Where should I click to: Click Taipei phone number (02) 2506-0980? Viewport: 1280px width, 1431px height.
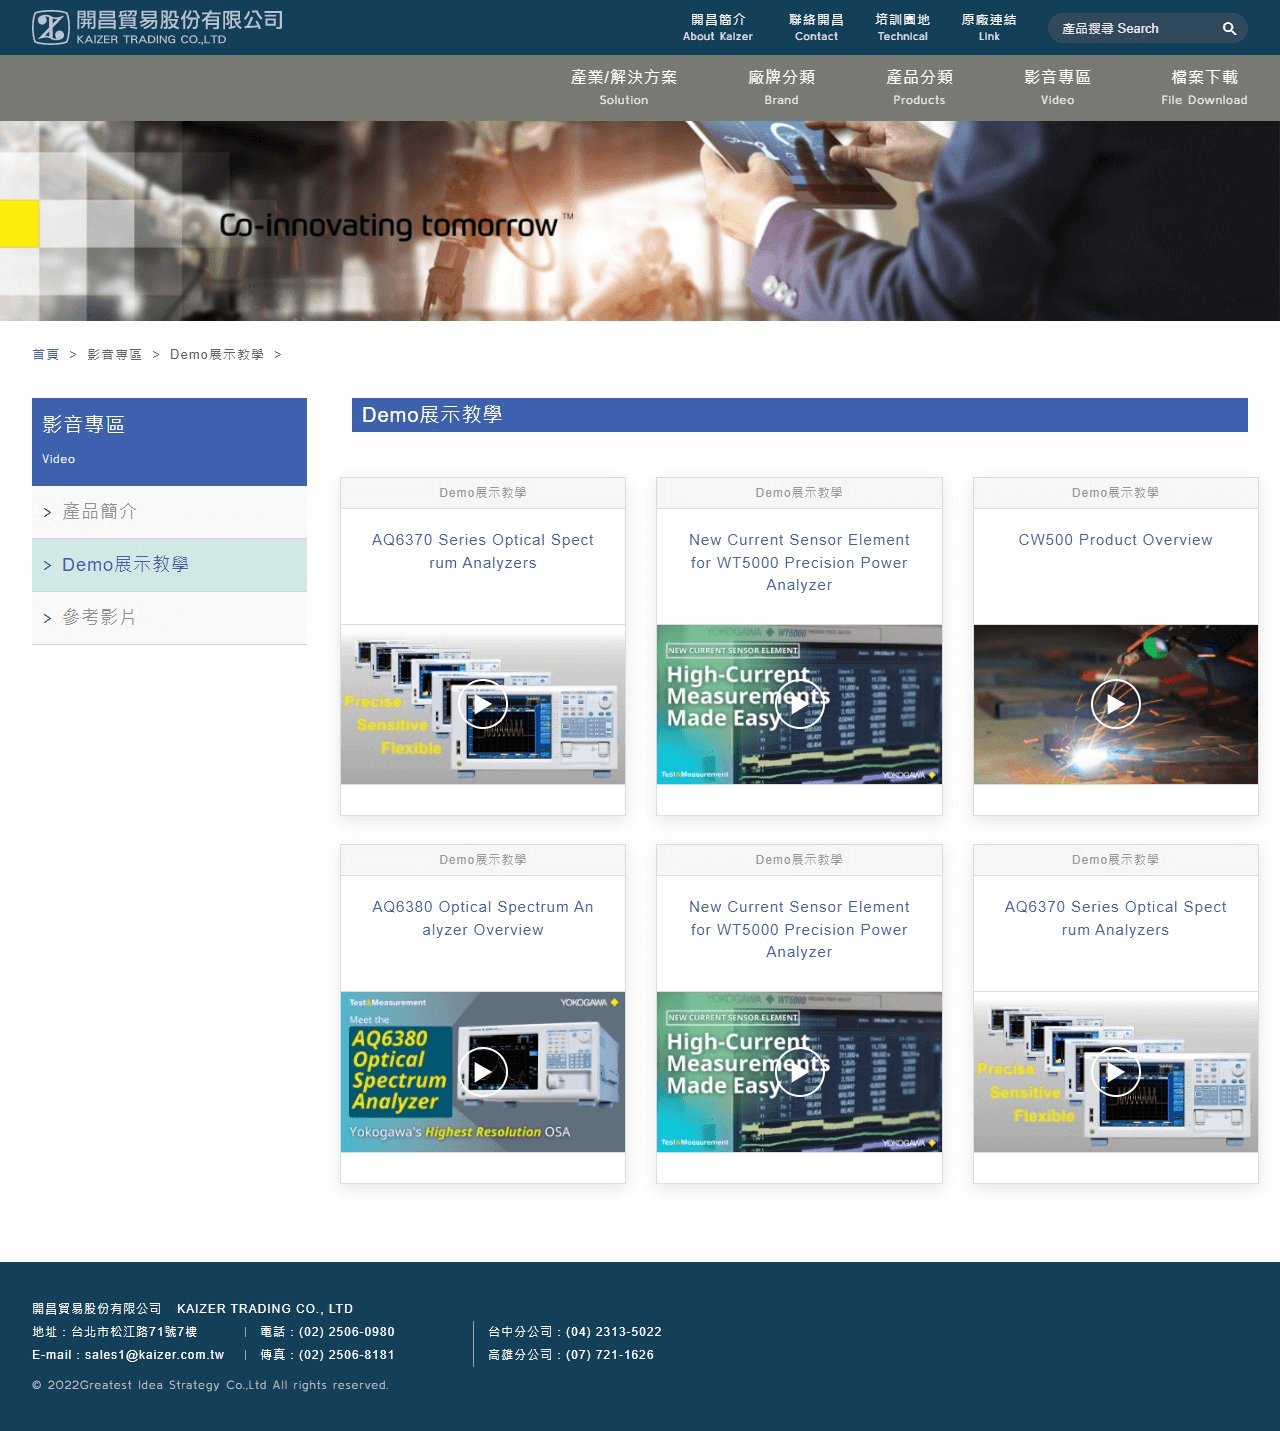pyautogui.click(x=347, y=1332)
